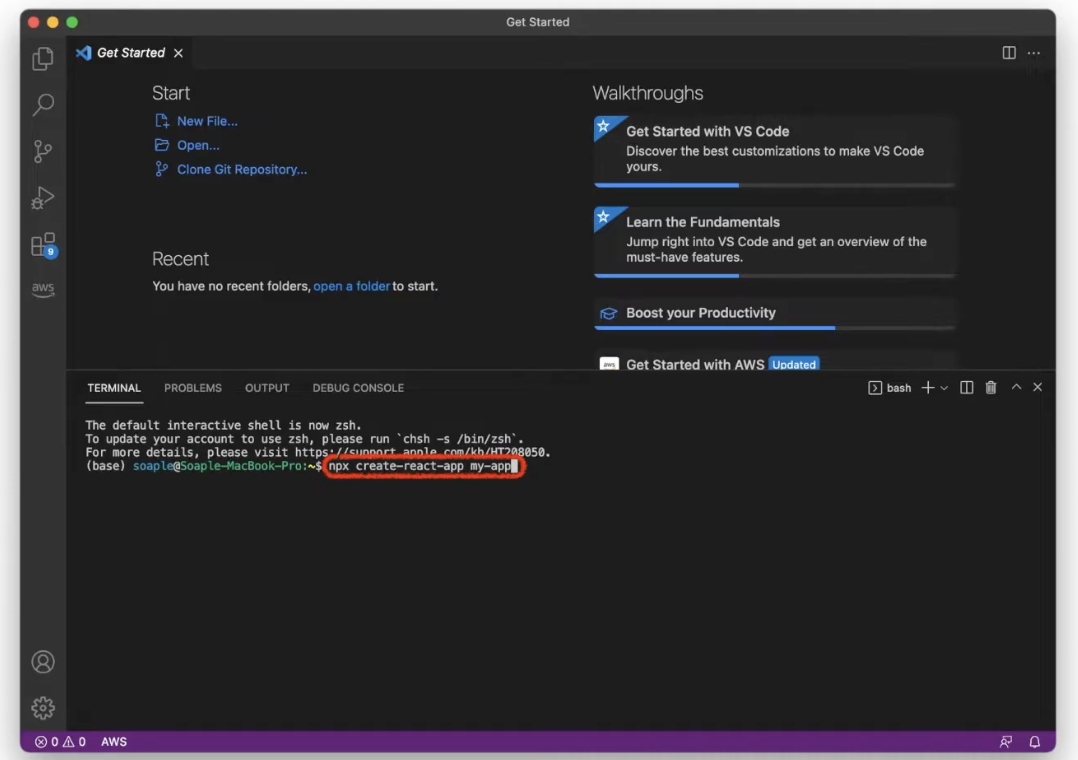Select the DEBUG CONSOLE tab
This screenshot has height=760, width=1078.
click(x=358, y=388)
